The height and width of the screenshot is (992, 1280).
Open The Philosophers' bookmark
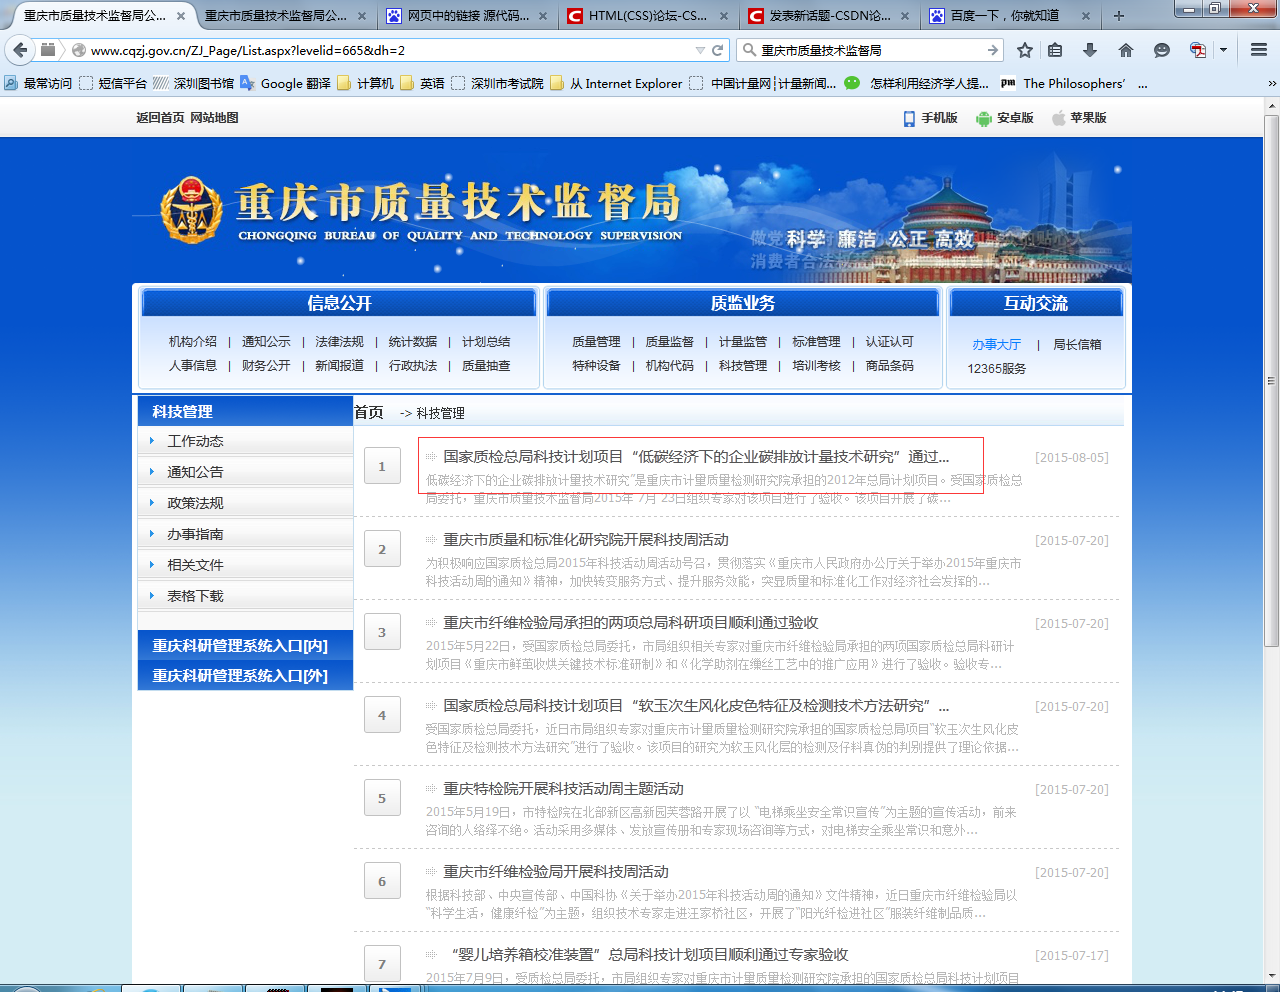click(x=1063, y=84)
